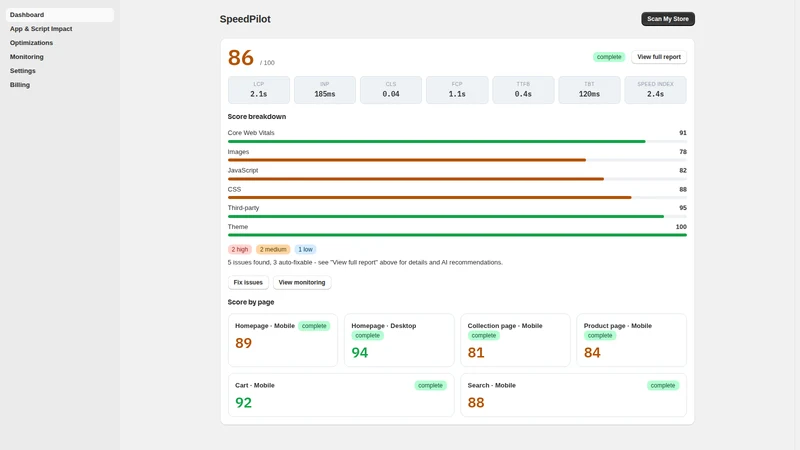Click the complete status badge near View full report
The width and height of the screenshot is (800, 450).
click(x=609, y=57)
